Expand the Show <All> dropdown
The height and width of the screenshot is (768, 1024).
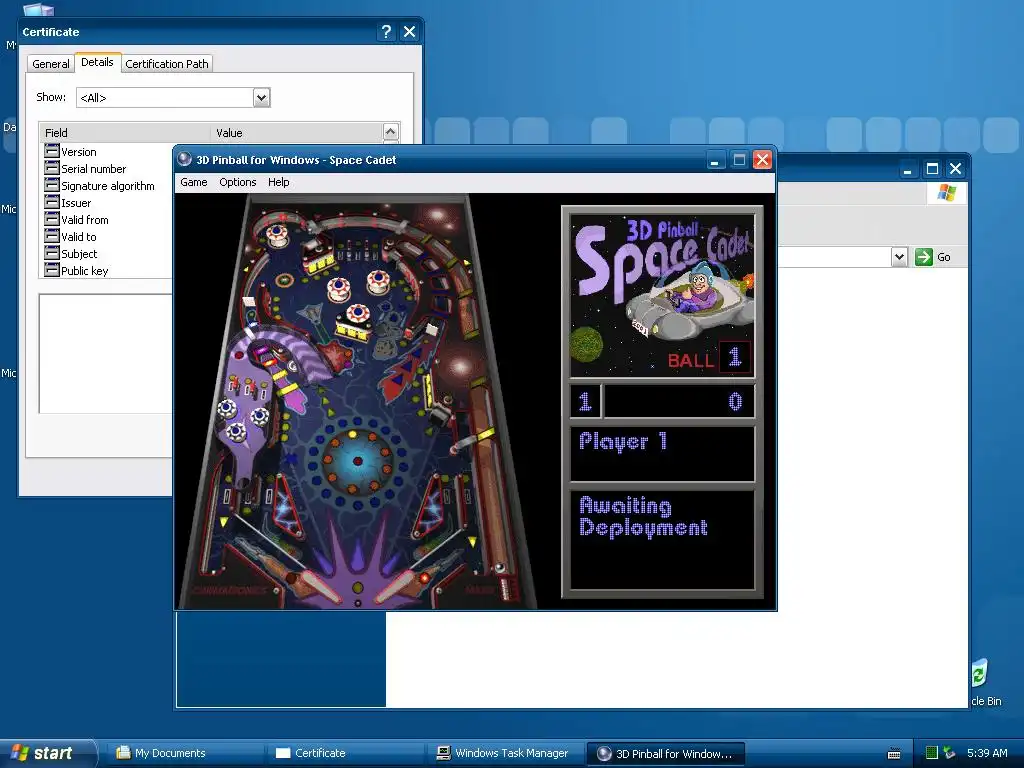click(x=261, y=98)
